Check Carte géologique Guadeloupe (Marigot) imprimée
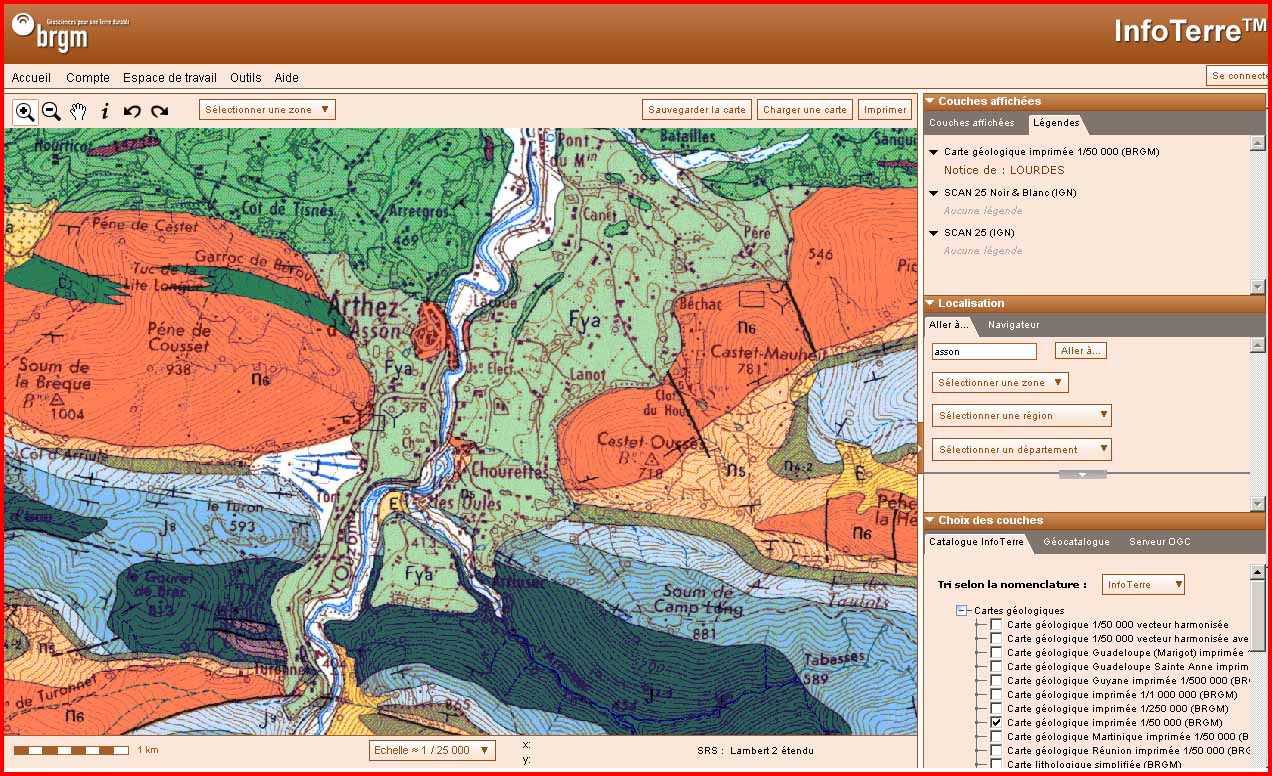This screenshot has width=1272, height=776. [x=995, y=652]
